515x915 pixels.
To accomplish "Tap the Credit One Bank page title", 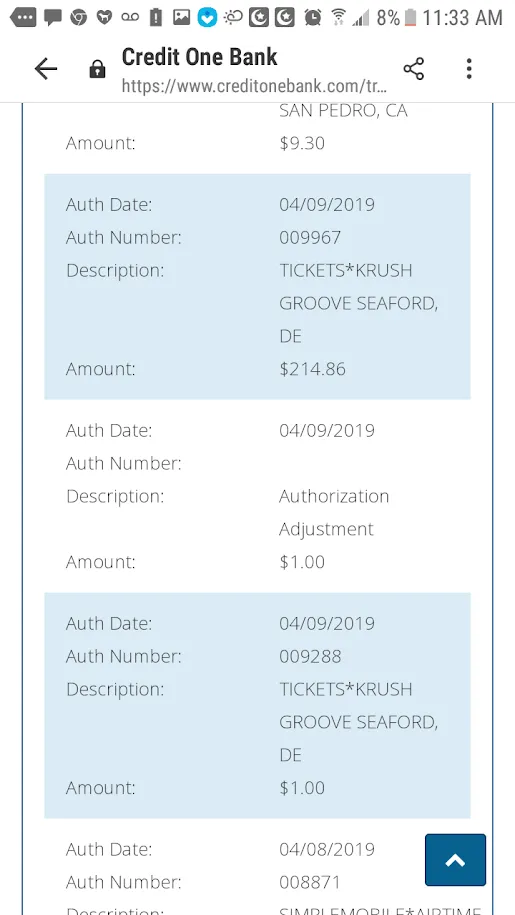I will pos(199,57).
